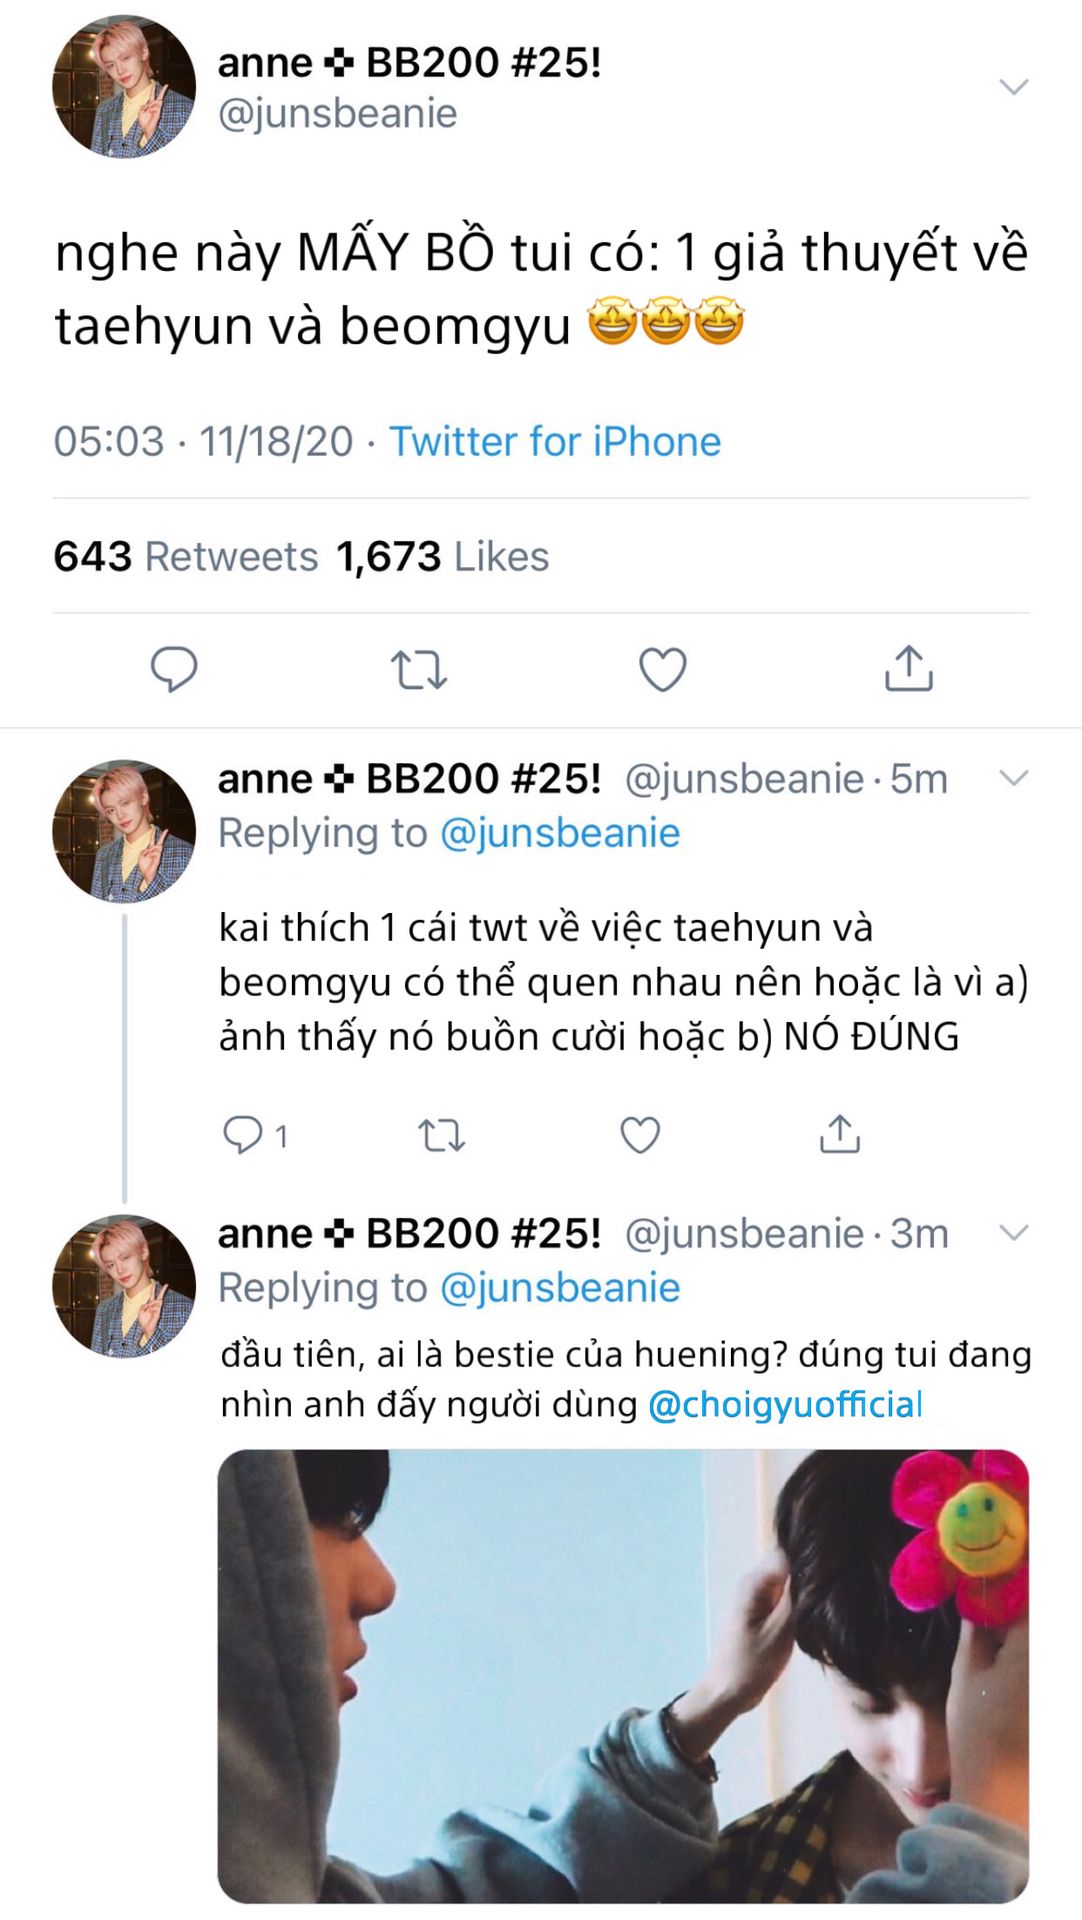
Task: View the 1,673 Likes list
Action: [x=442, y=556]
